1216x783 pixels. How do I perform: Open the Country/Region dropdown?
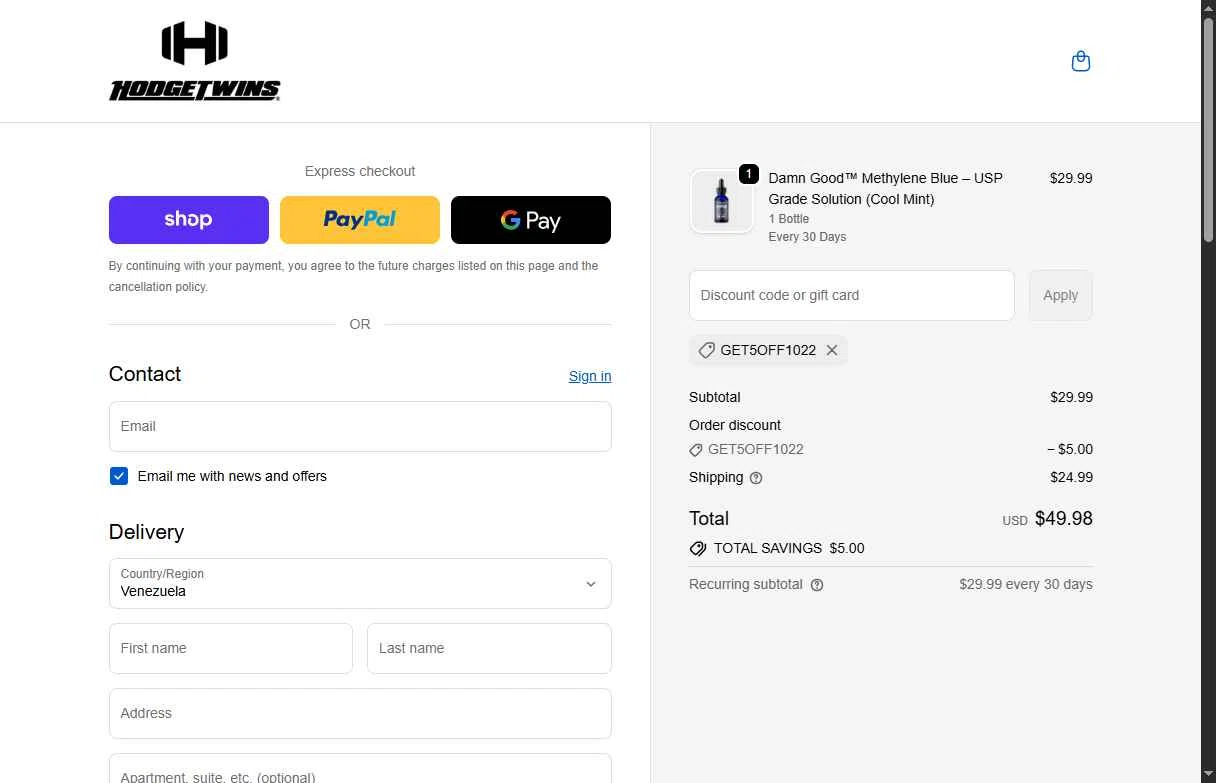pyautogui.click(x=360, y=583)
